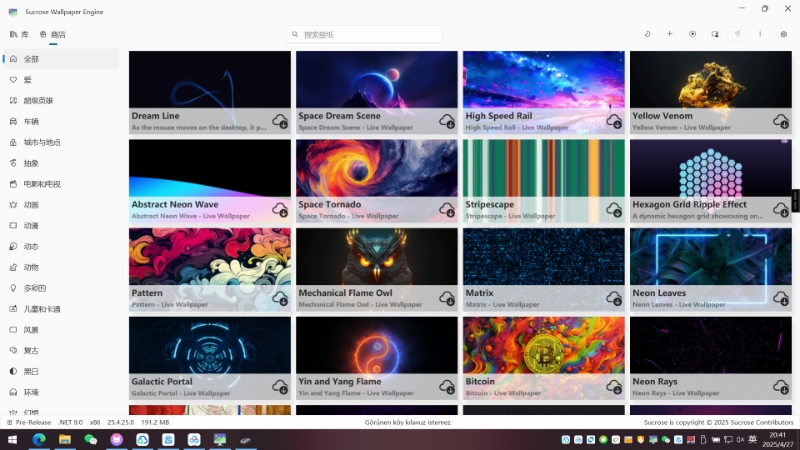Switch to the 库 (Library) tab
Image resolution: width=800 pixels, height=450 pixels.
pyautogui.click(x=19, y=34)
